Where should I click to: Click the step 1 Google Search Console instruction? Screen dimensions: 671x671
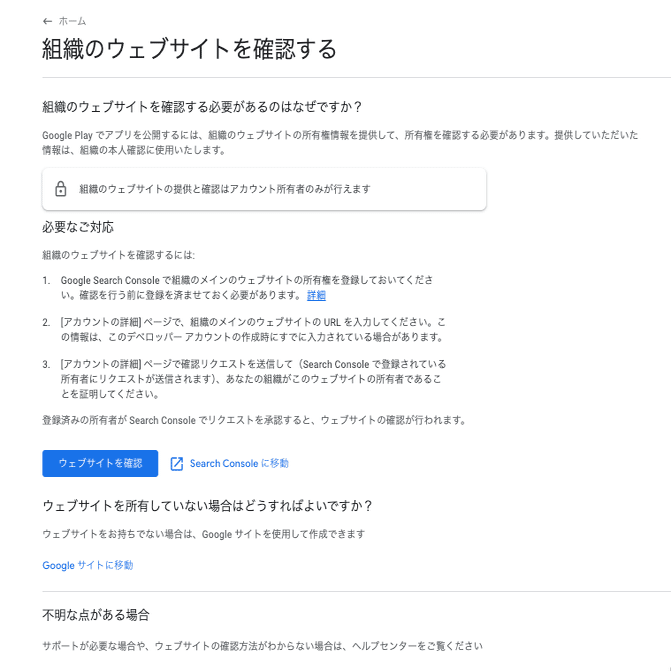247,288
